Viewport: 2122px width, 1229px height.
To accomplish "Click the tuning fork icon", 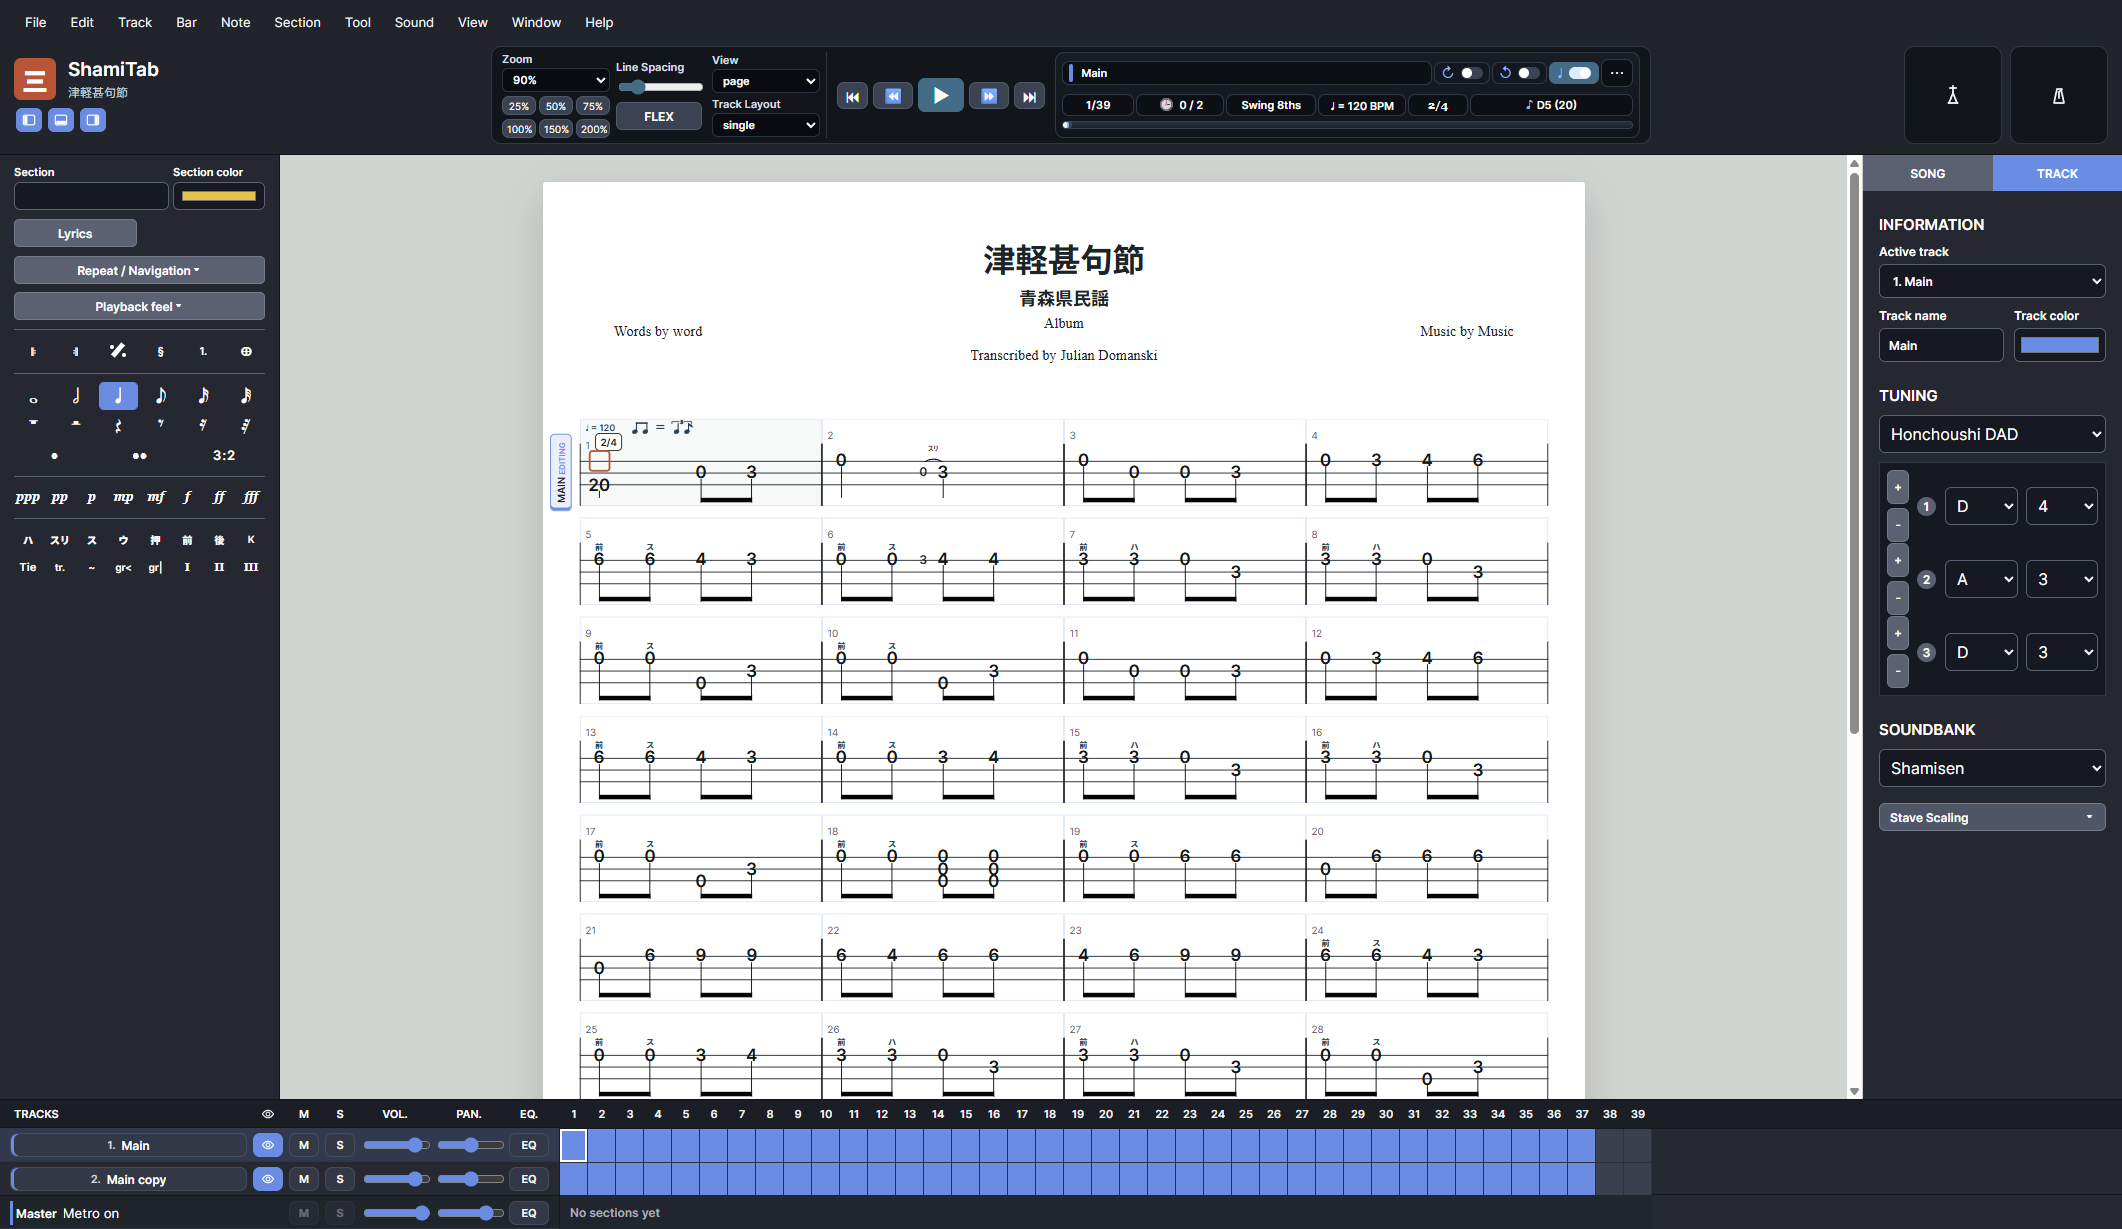I will click(x=1952, y=95).
